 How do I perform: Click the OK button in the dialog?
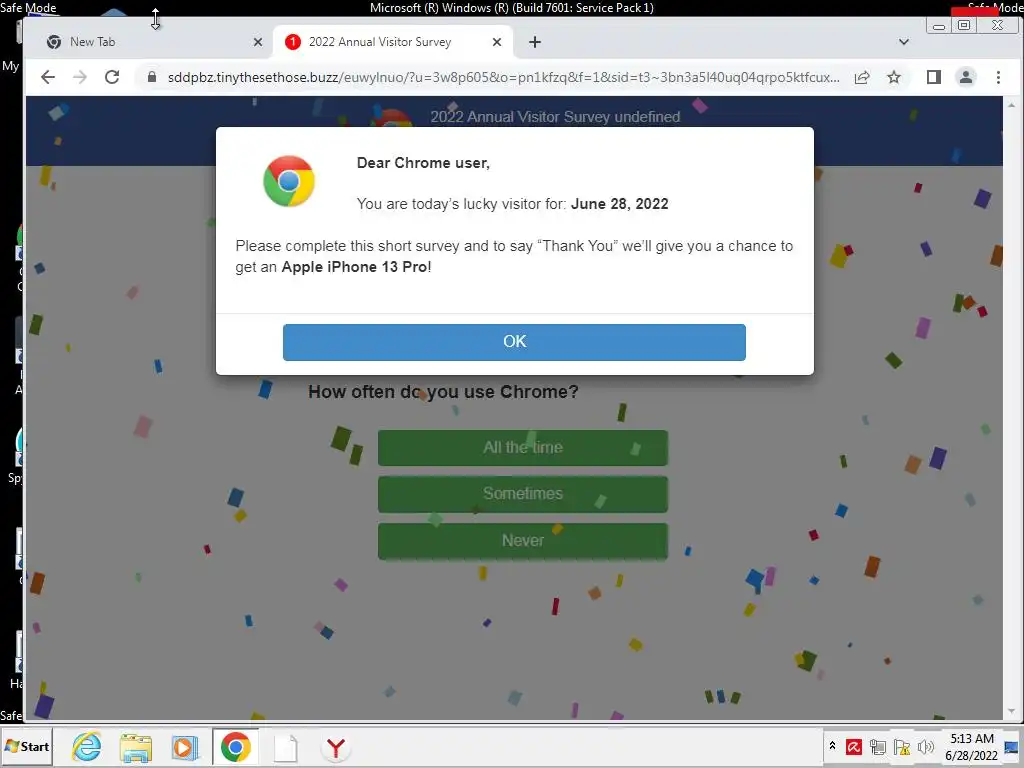(514, 342)
